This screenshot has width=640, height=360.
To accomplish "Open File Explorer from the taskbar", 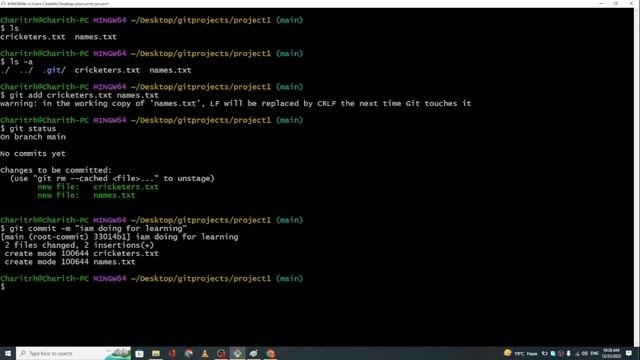I will [156, 353].
